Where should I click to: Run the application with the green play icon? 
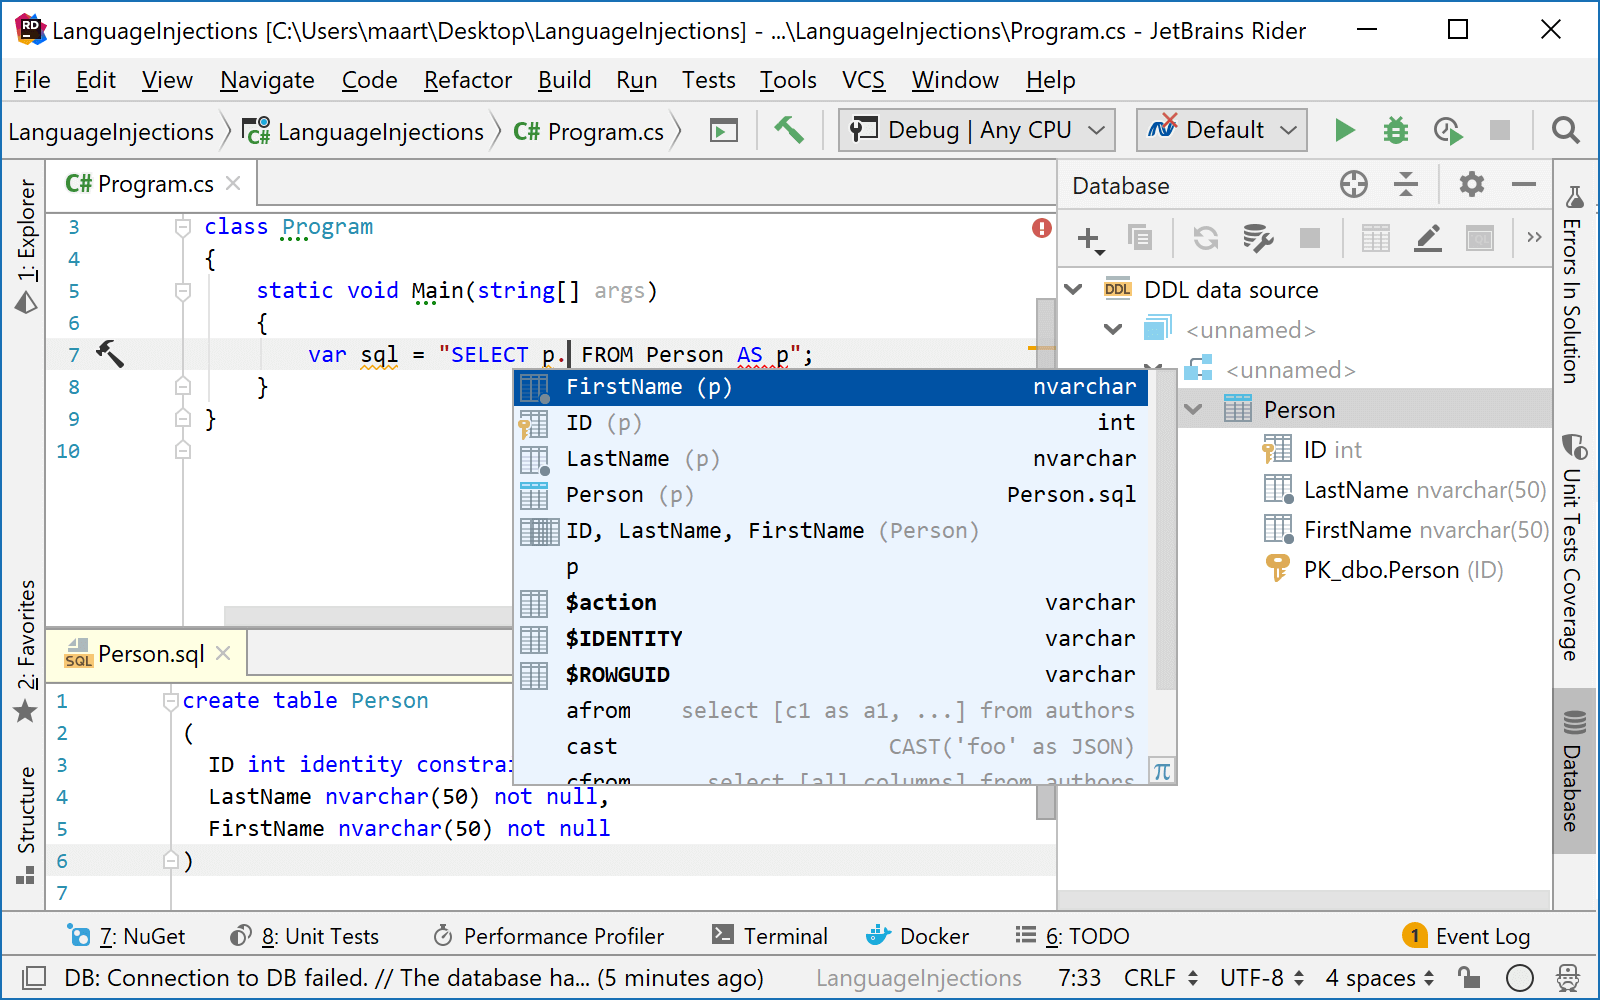(1345, 130)
